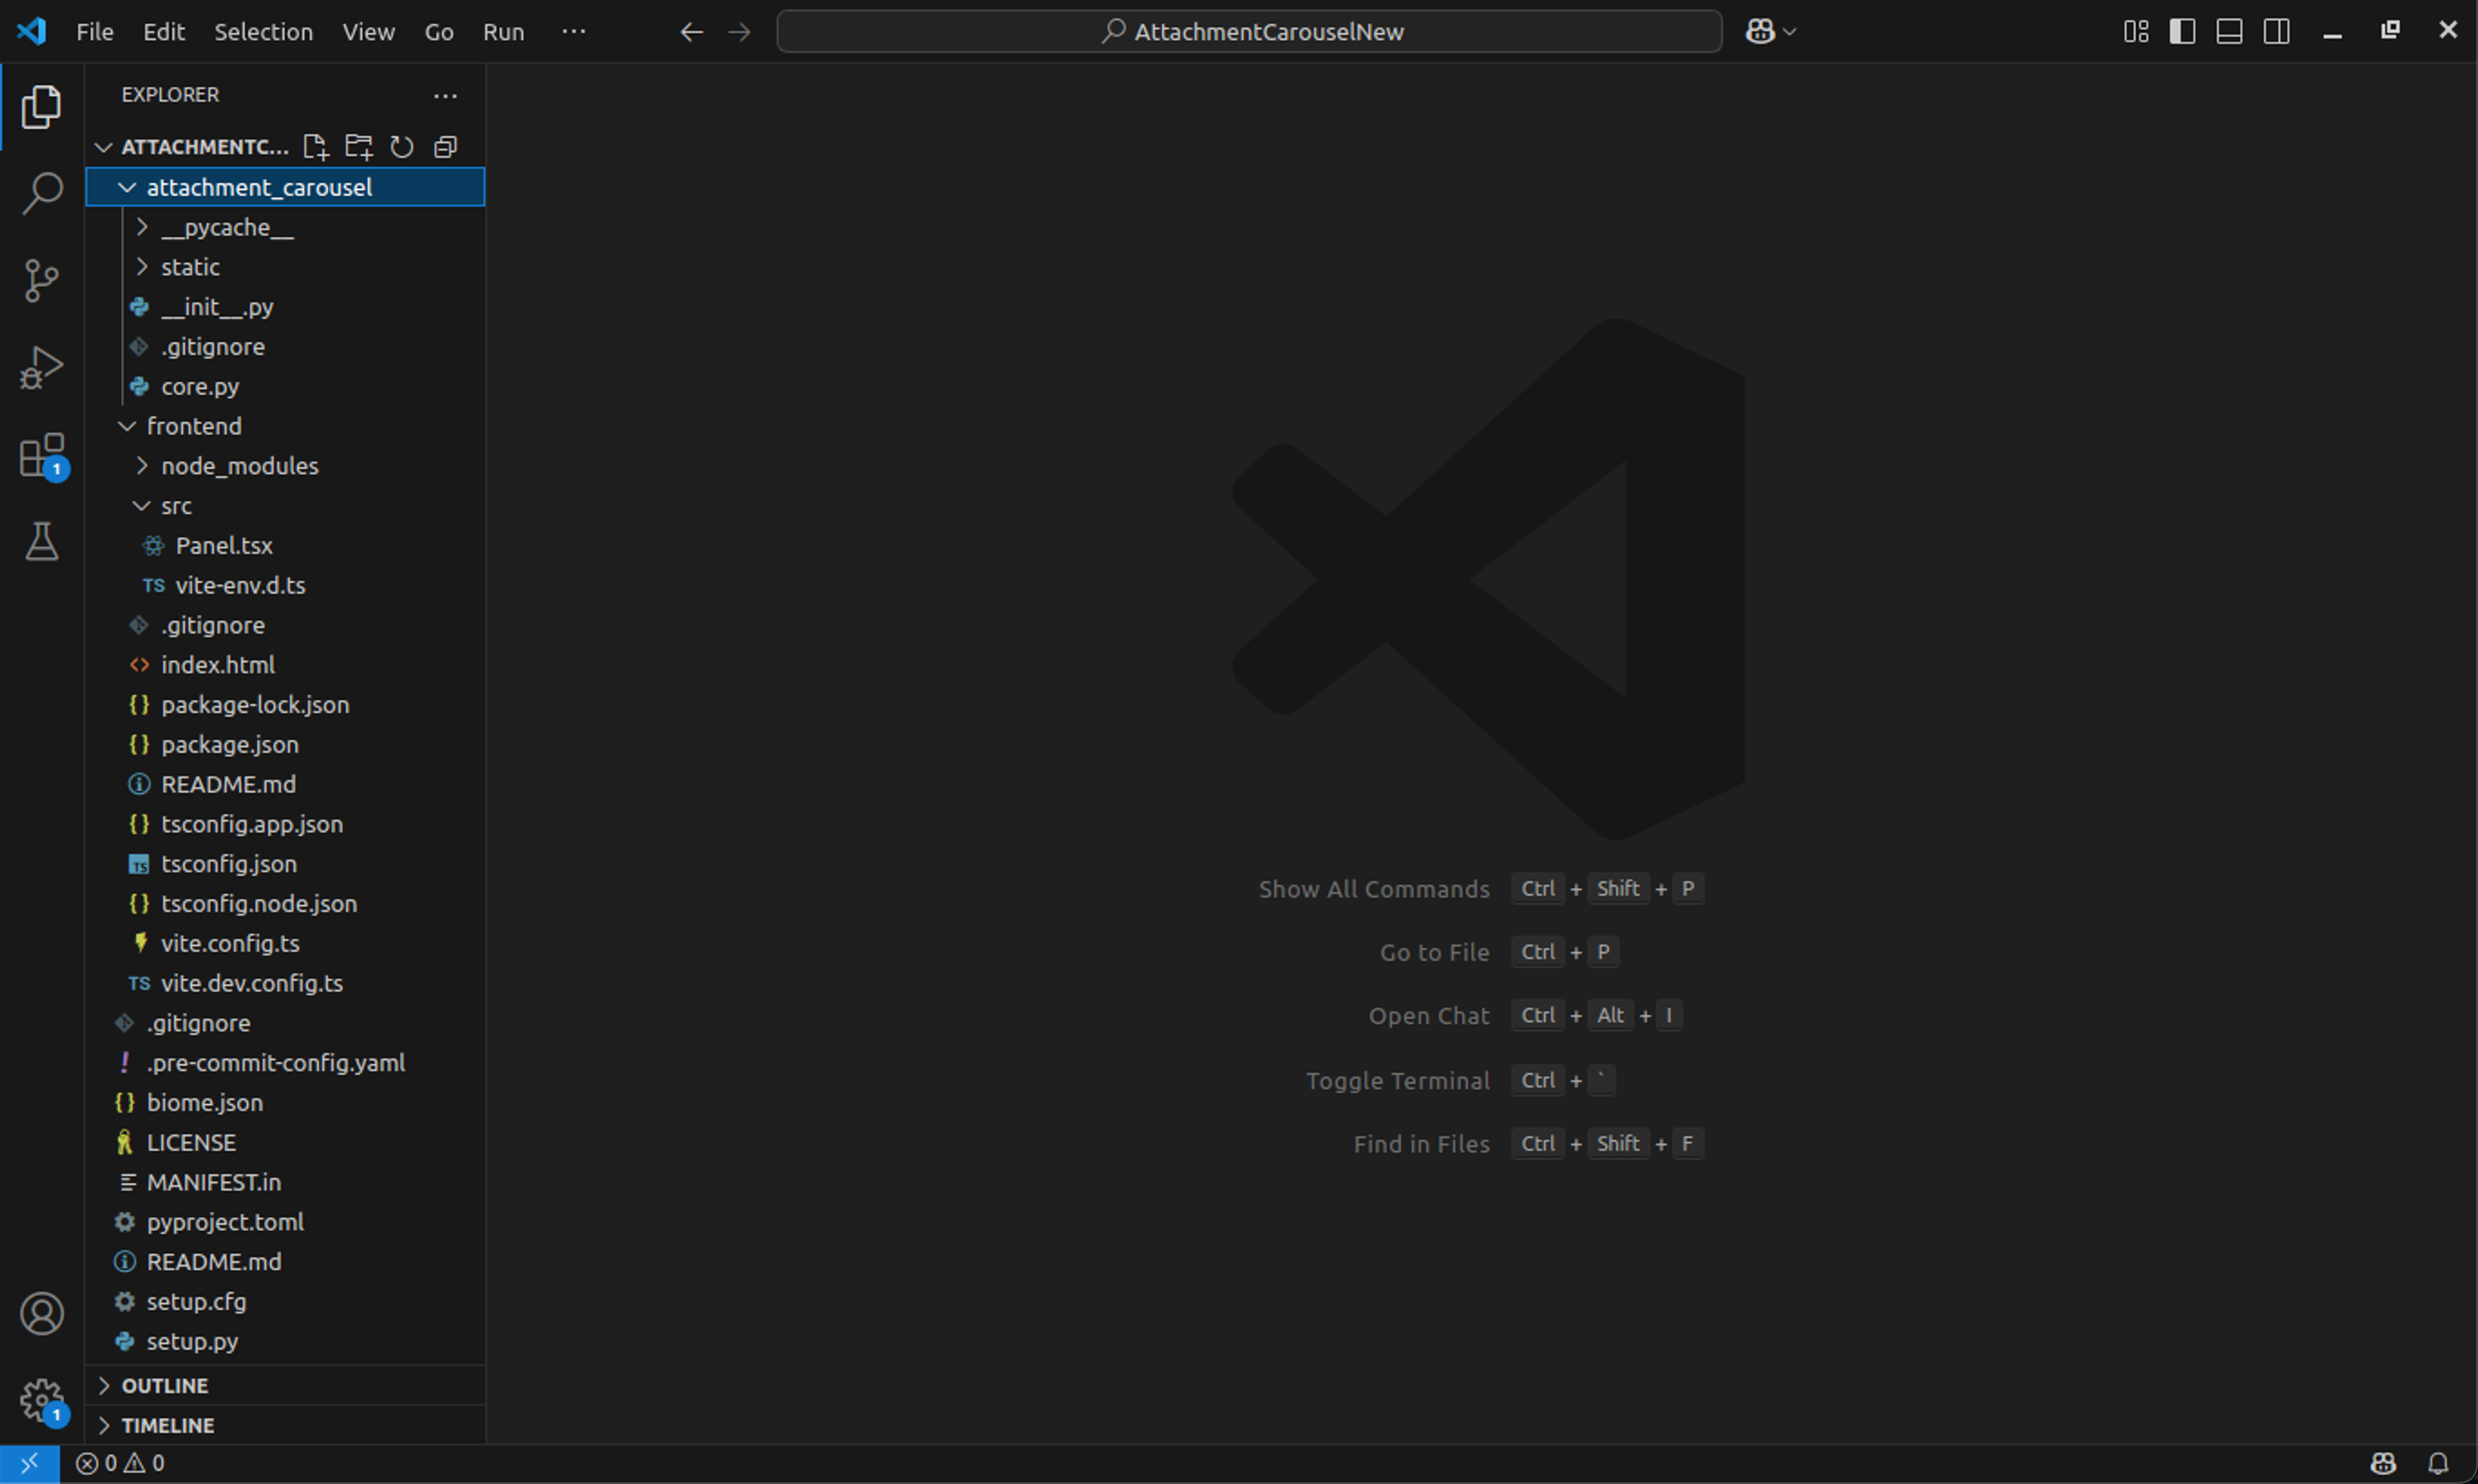
Task: Create a new file in the Explorer
Action: pos(315,146)
